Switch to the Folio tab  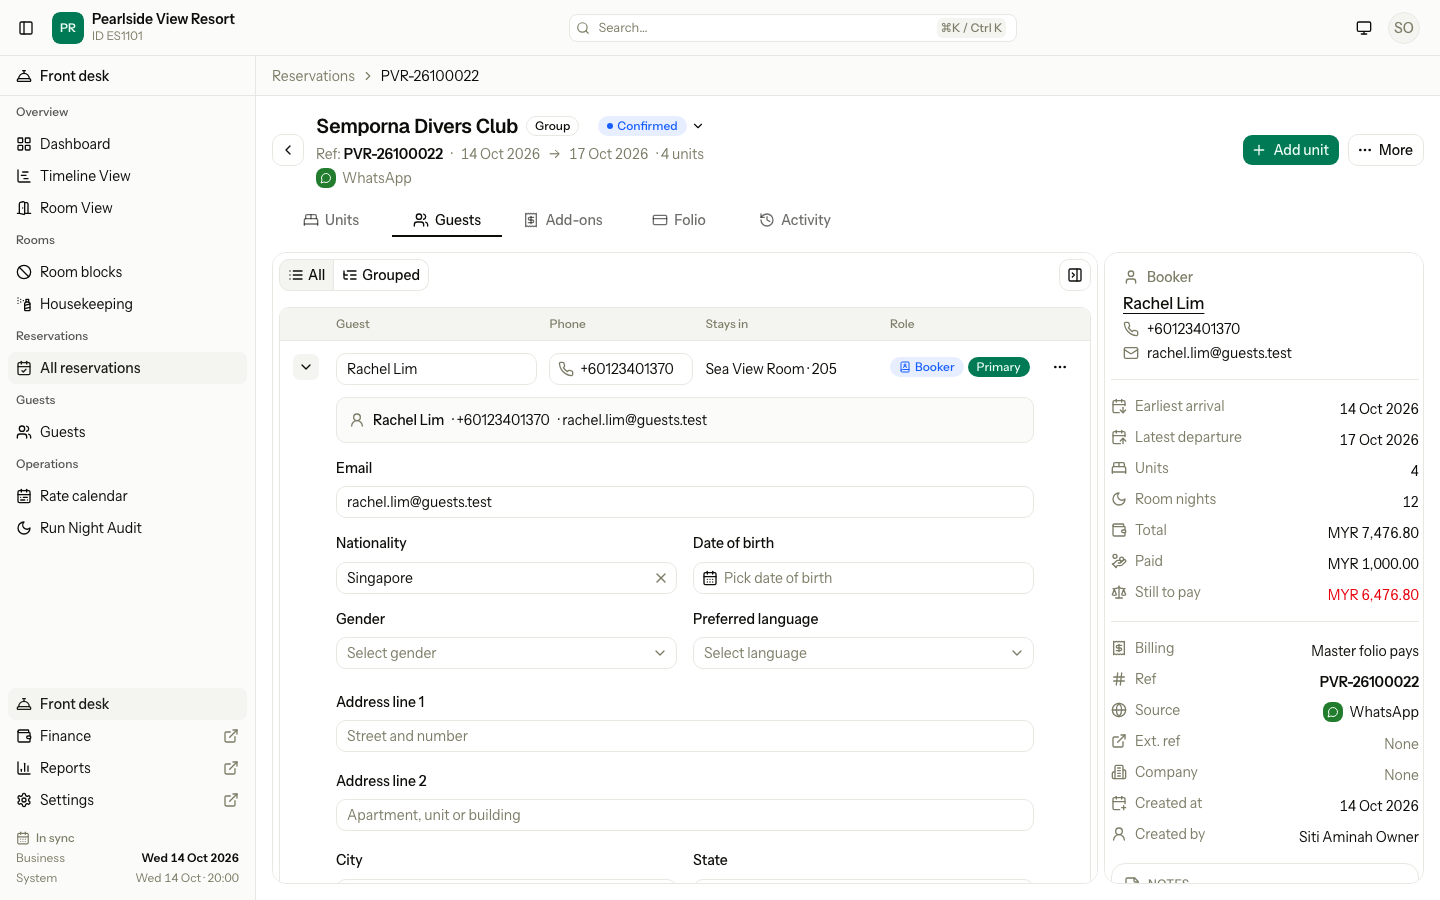(x=679, y=220)
